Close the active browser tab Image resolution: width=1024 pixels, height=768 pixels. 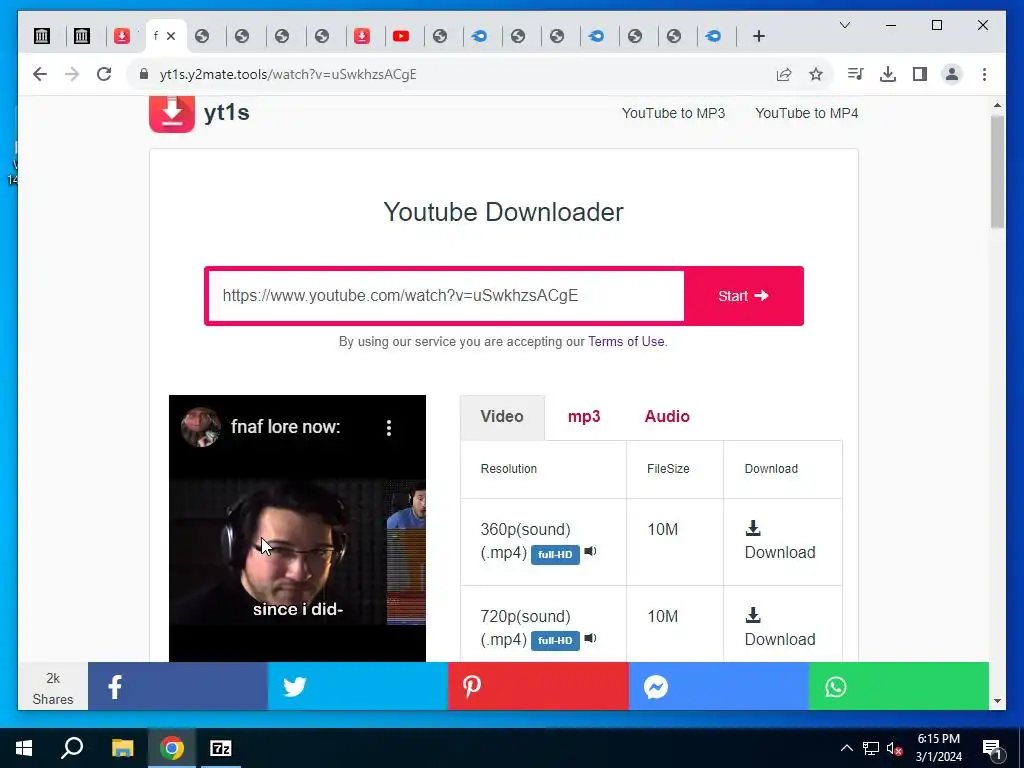coord(171,36)
